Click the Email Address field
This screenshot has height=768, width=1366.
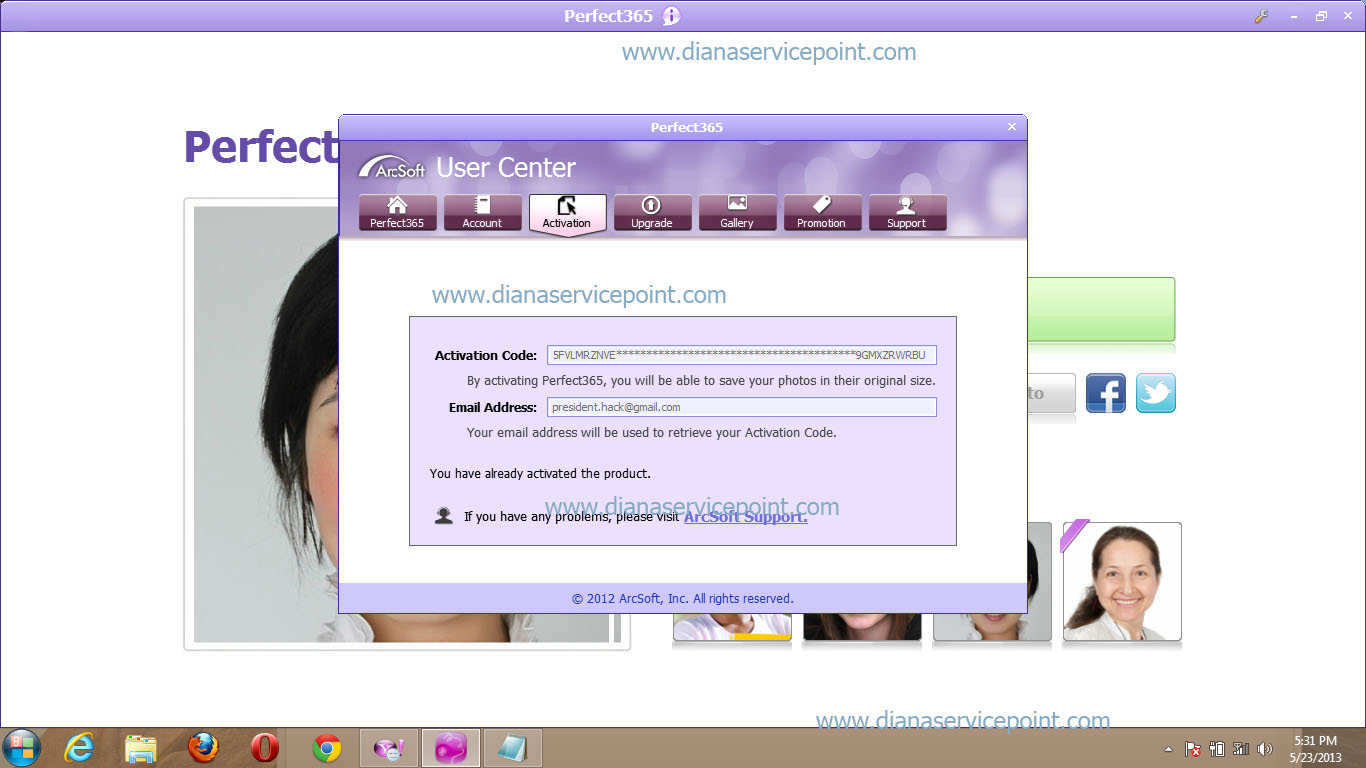[x=742, y=407]
